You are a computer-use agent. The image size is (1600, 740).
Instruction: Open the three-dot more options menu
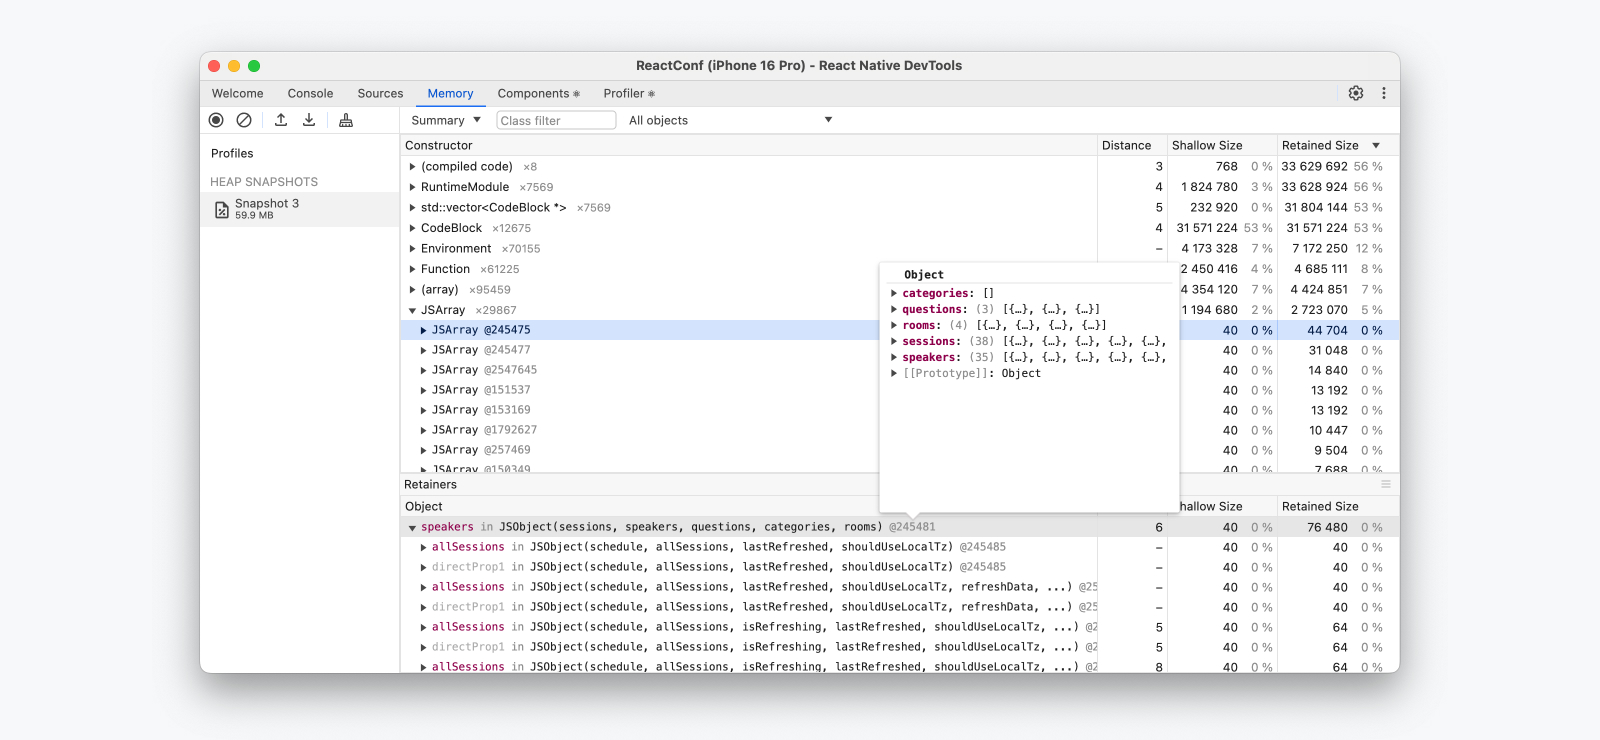click(1384, 93)
